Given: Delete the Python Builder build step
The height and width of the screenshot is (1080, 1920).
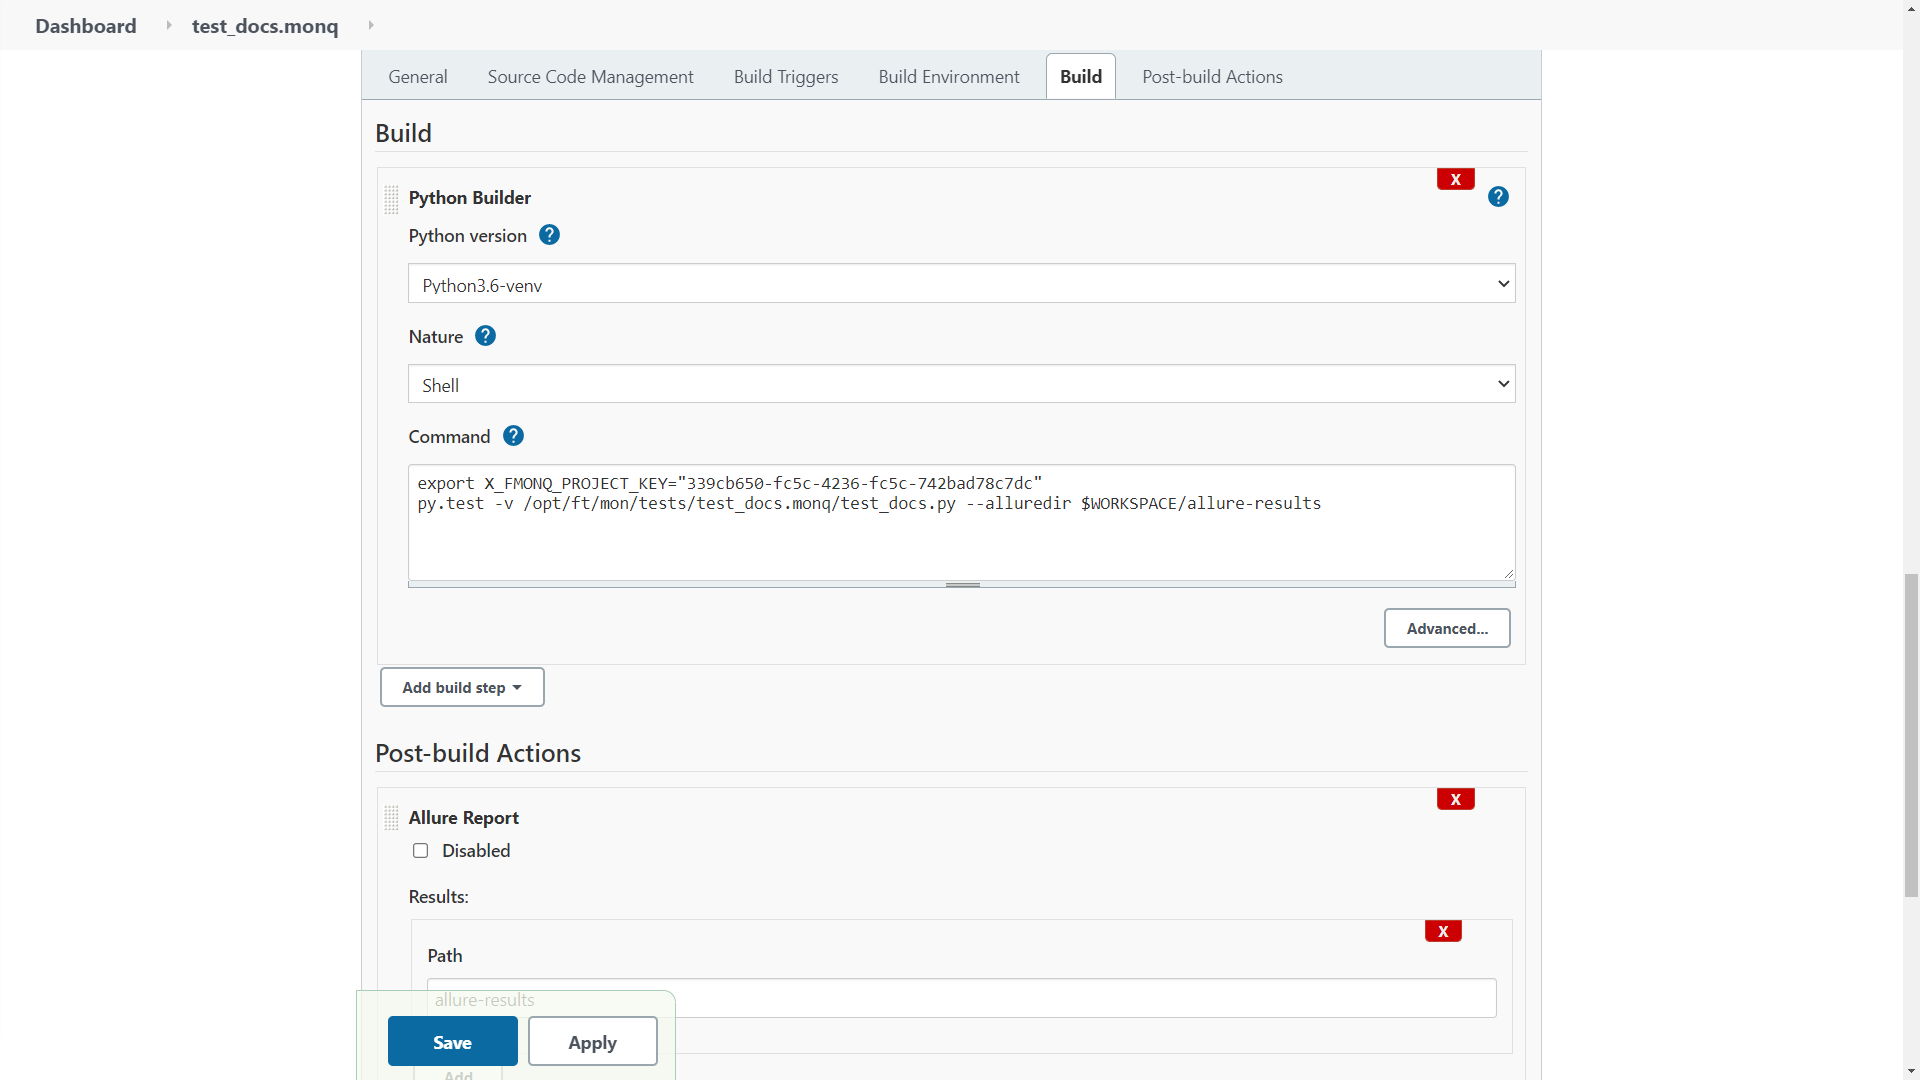Looking at the screenshot, I should 1455,180.
